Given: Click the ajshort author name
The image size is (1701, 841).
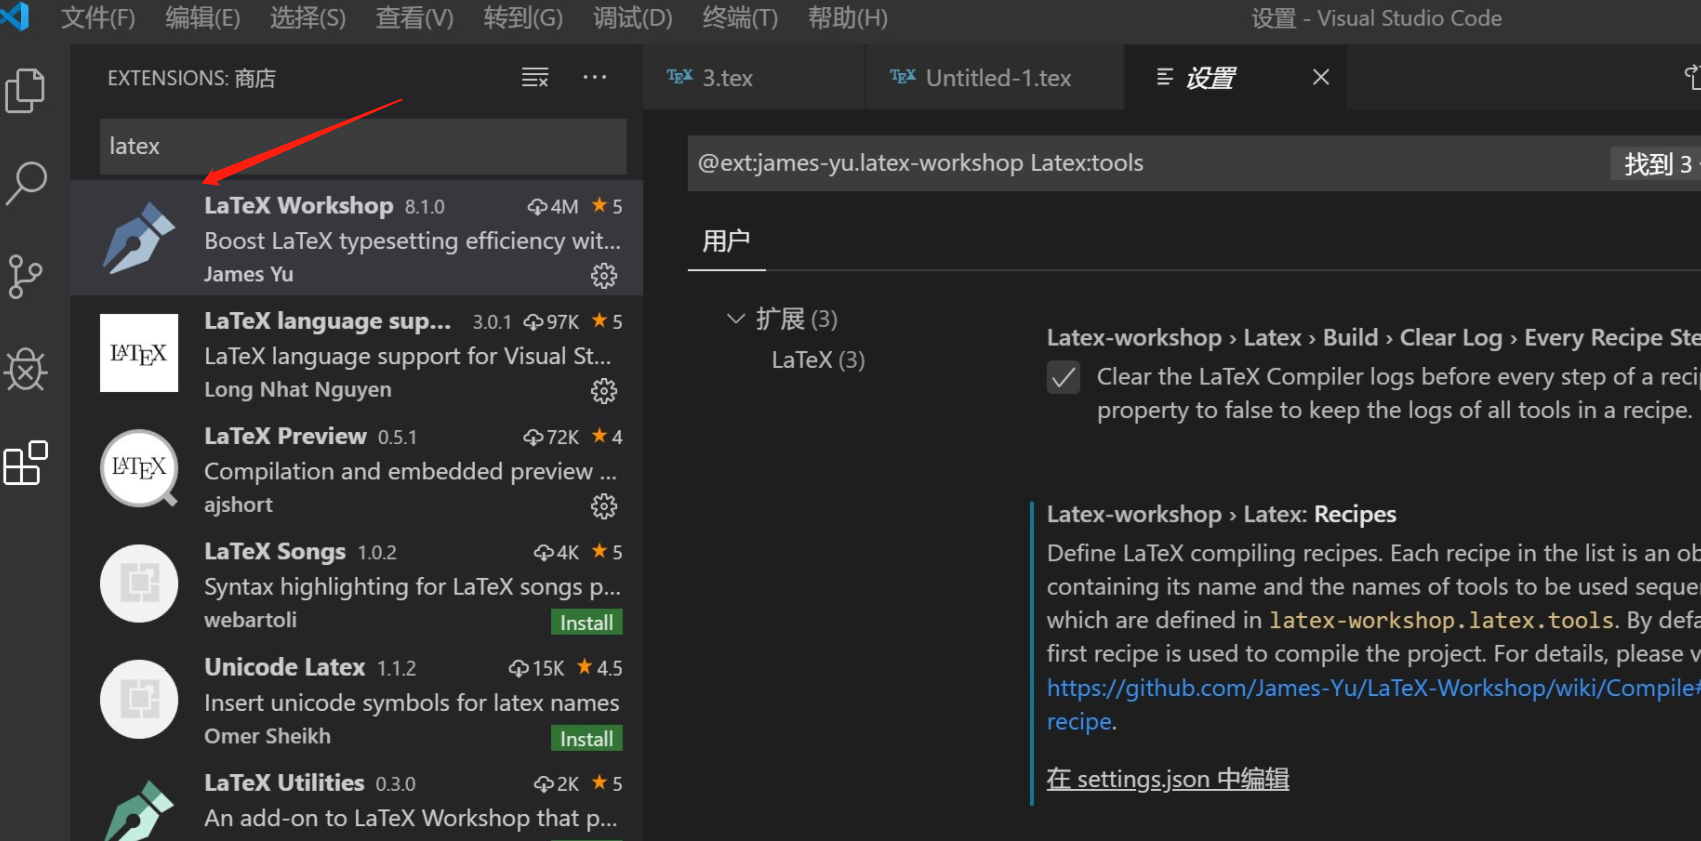Looking at the screenshot, I should click(238, 505).
